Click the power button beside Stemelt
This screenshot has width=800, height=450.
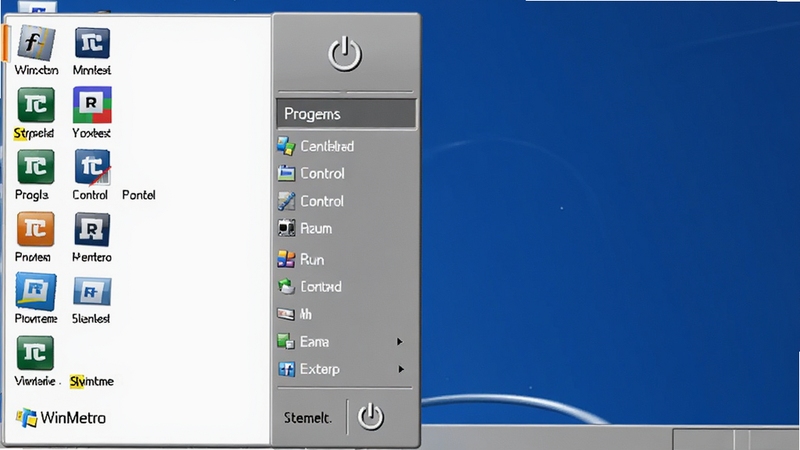(370, 417)
